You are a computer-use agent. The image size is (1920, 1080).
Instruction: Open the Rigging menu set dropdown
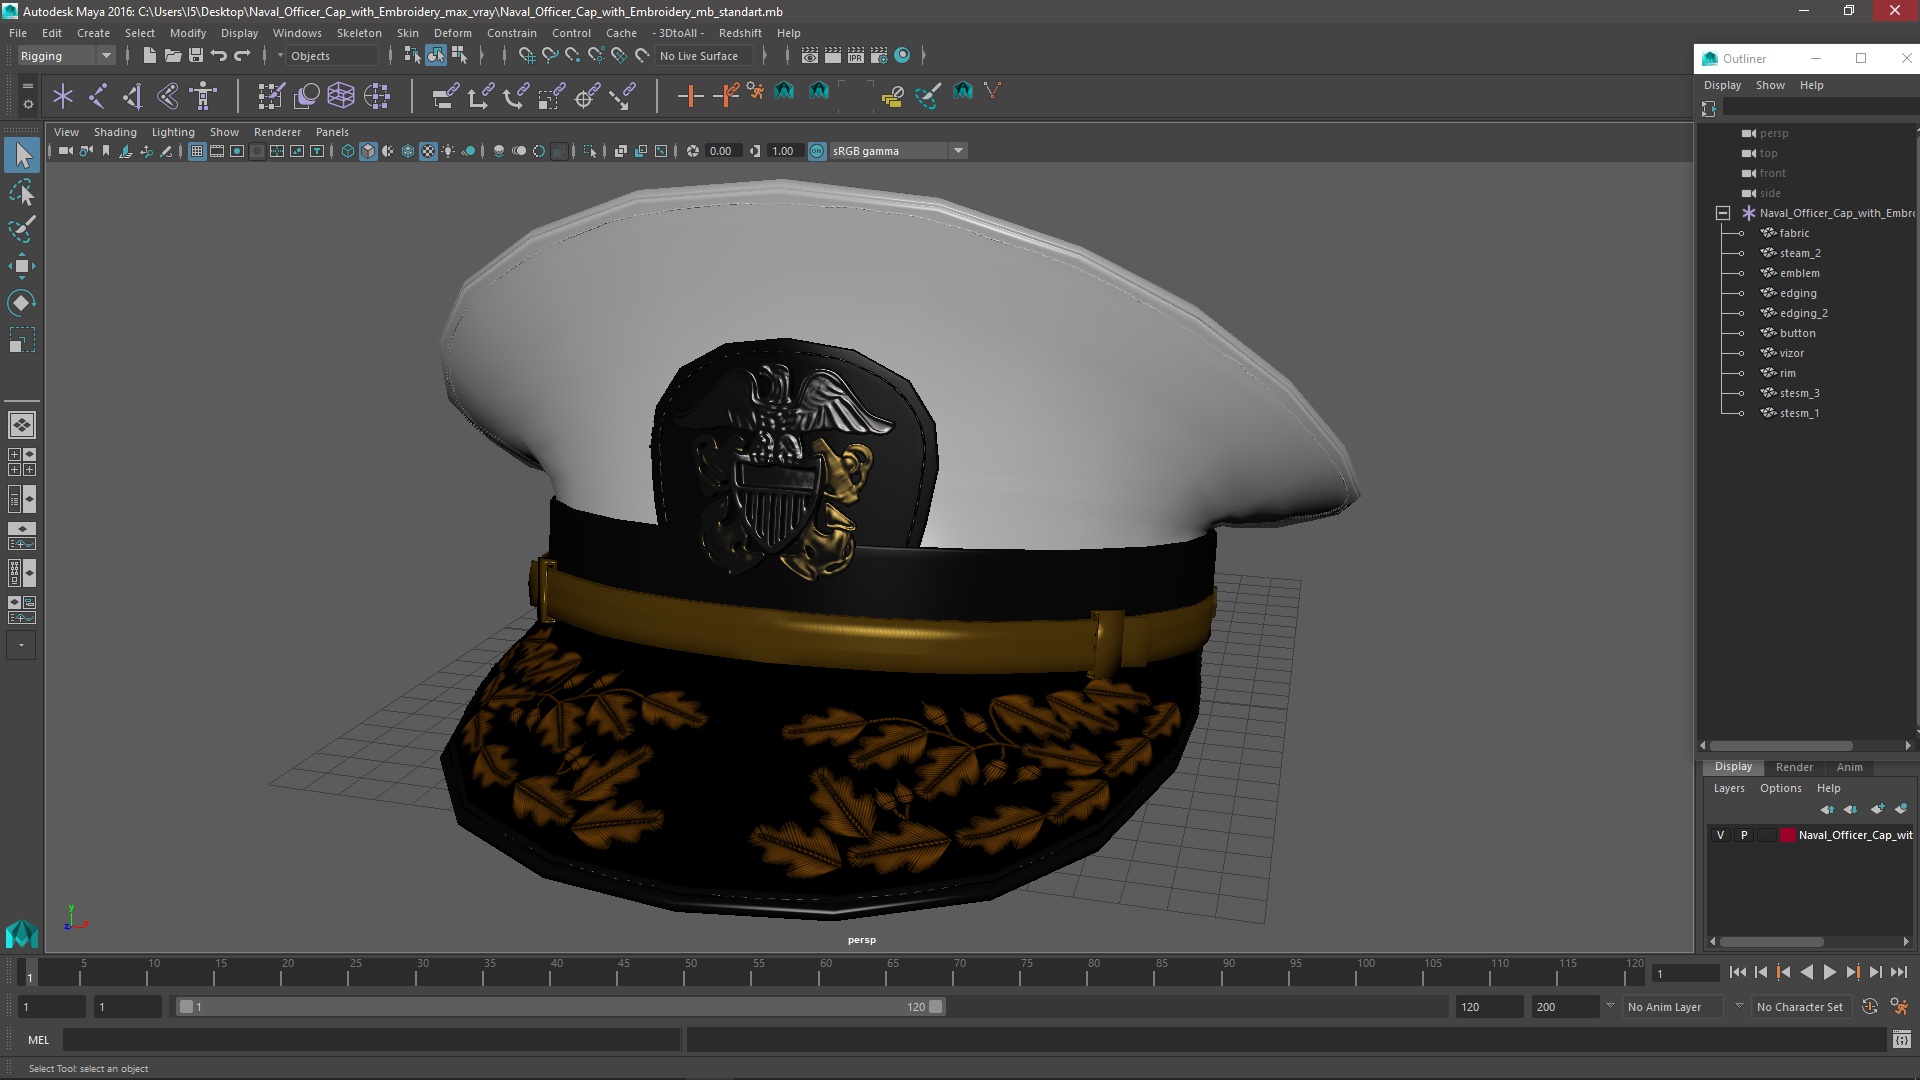click(x=66, y=56)
